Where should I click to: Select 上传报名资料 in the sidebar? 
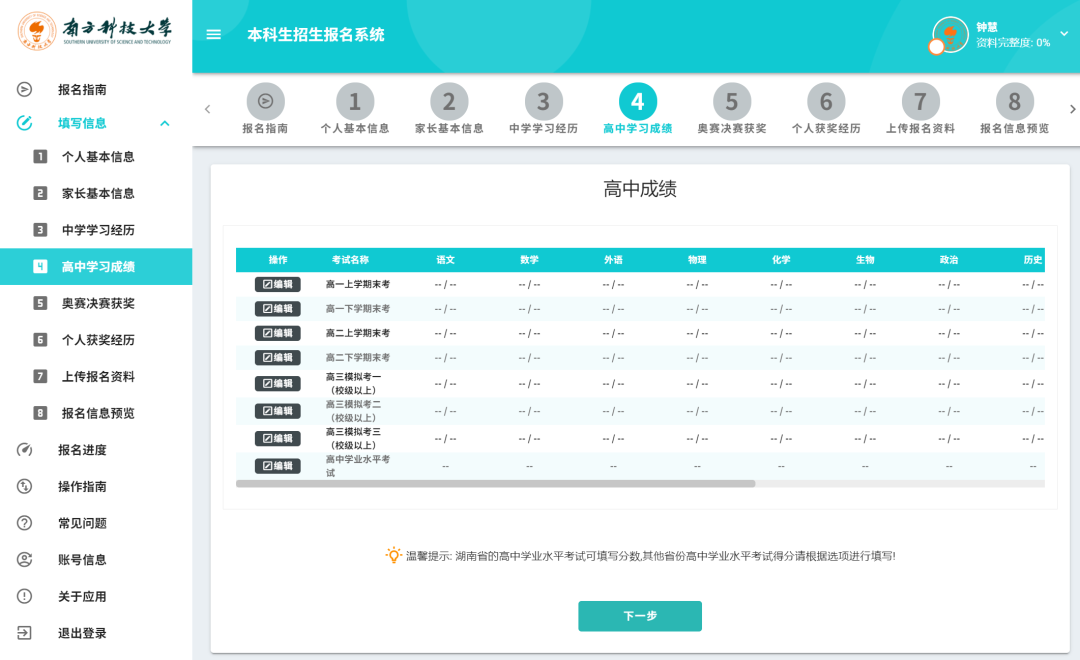coord(98,377)
